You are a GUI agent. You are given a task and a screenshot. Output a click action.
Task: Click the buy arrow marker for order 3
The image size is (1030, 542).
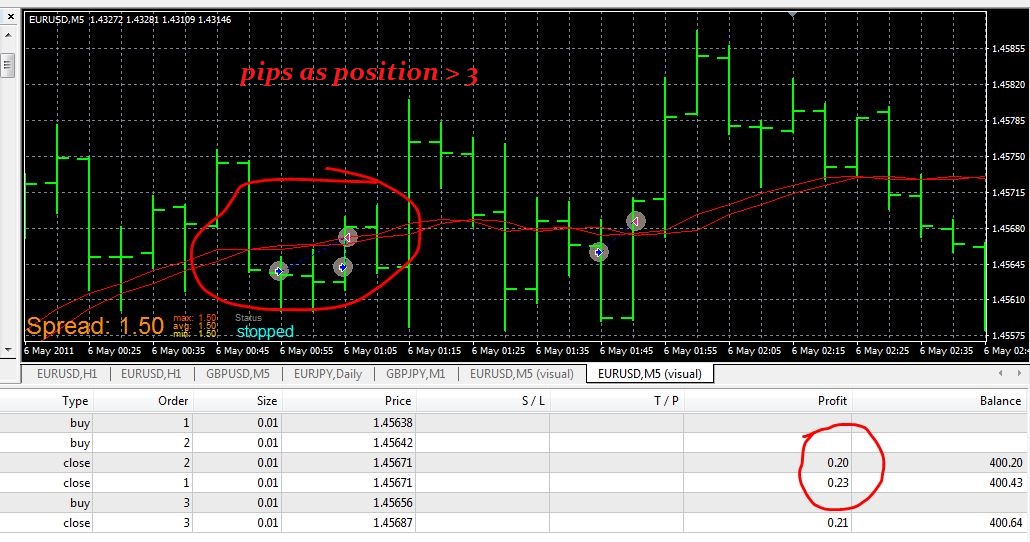598,252
